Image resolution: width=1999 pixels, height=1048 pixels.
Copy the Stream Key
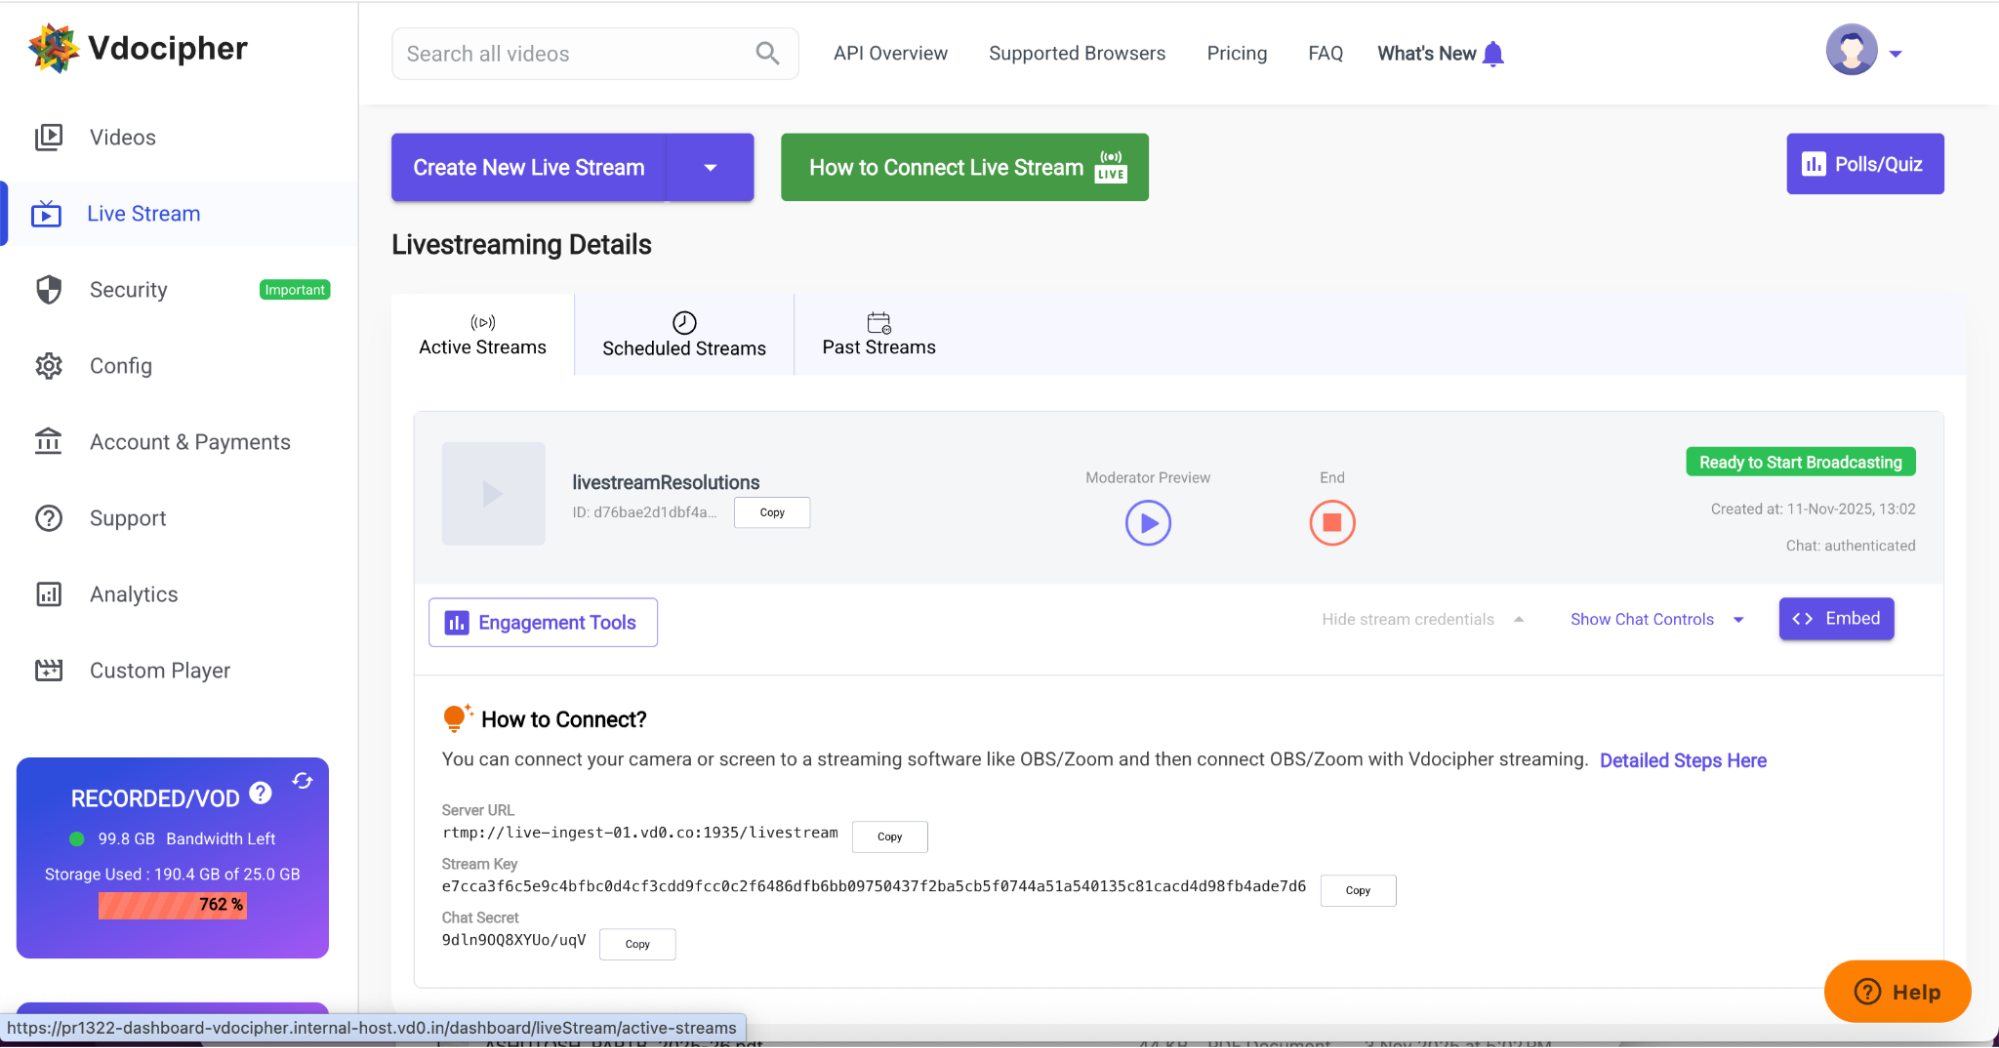1357,891
